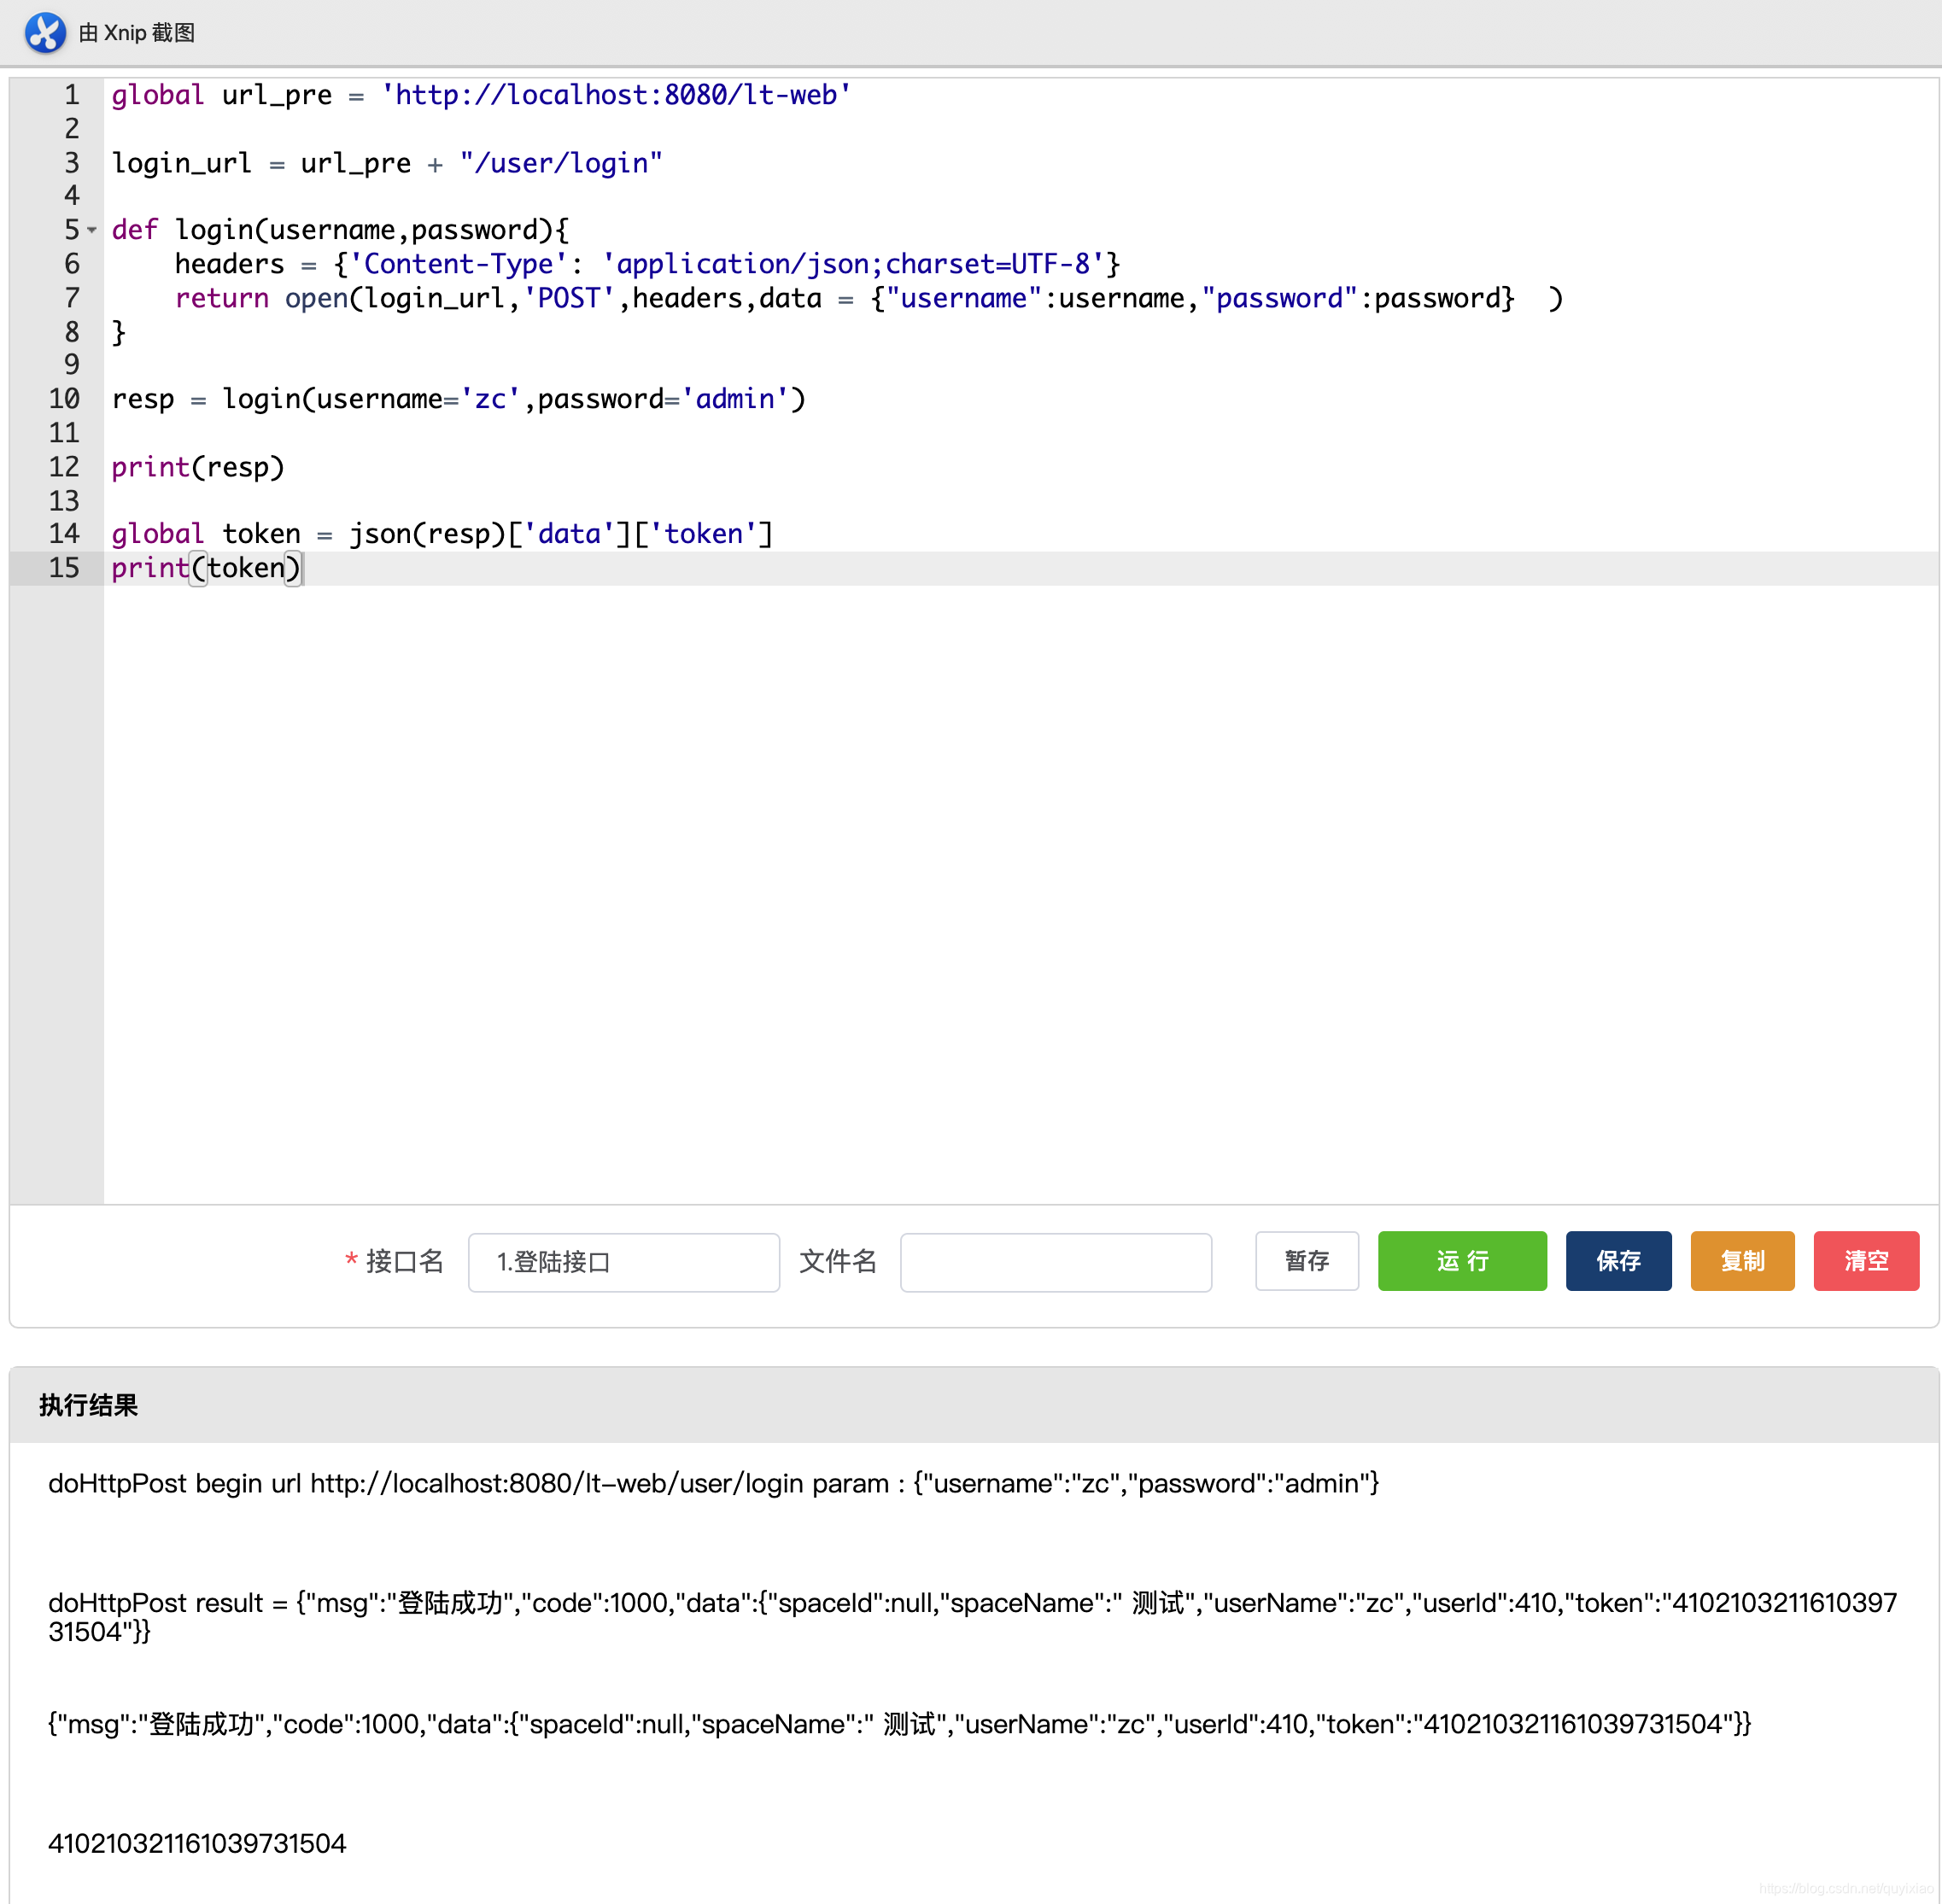Click the doHttpPost begin url output line
Screen dimensions: 1942x1904
tap(713, 1483)
